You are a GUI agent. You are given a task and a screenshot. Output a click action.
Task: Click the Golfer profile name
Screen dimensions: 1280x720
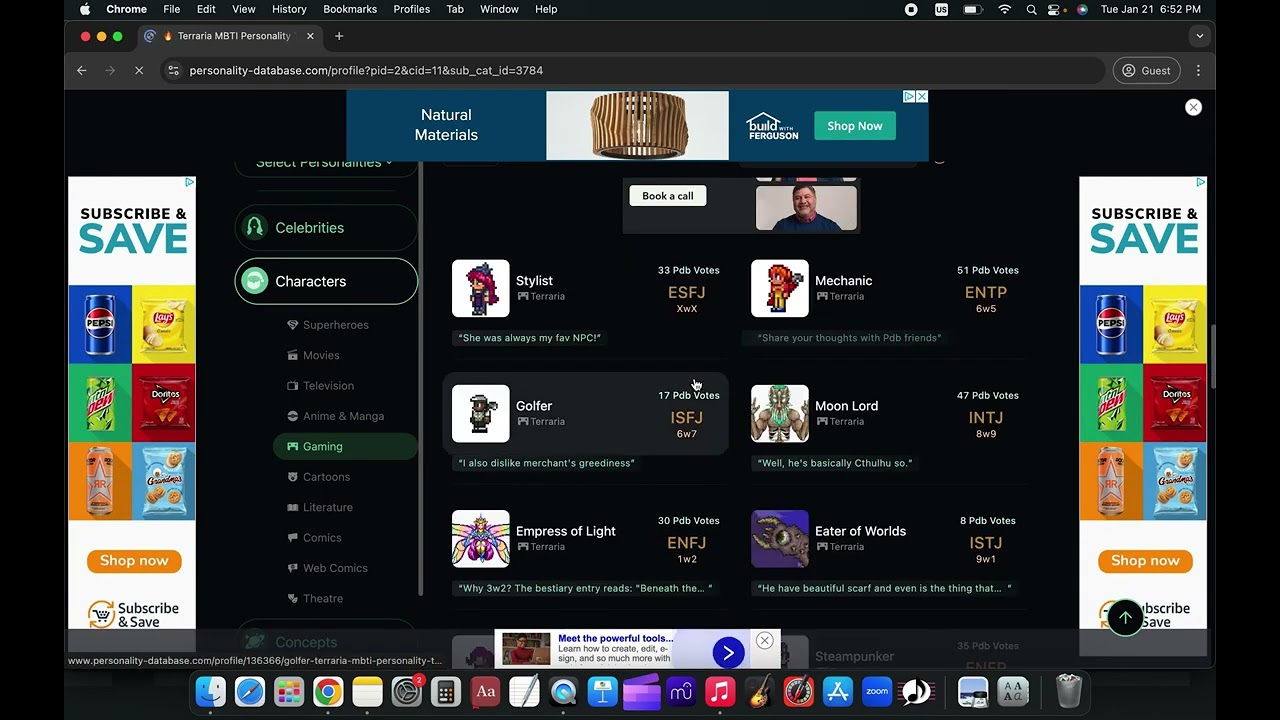click(534, 406)
